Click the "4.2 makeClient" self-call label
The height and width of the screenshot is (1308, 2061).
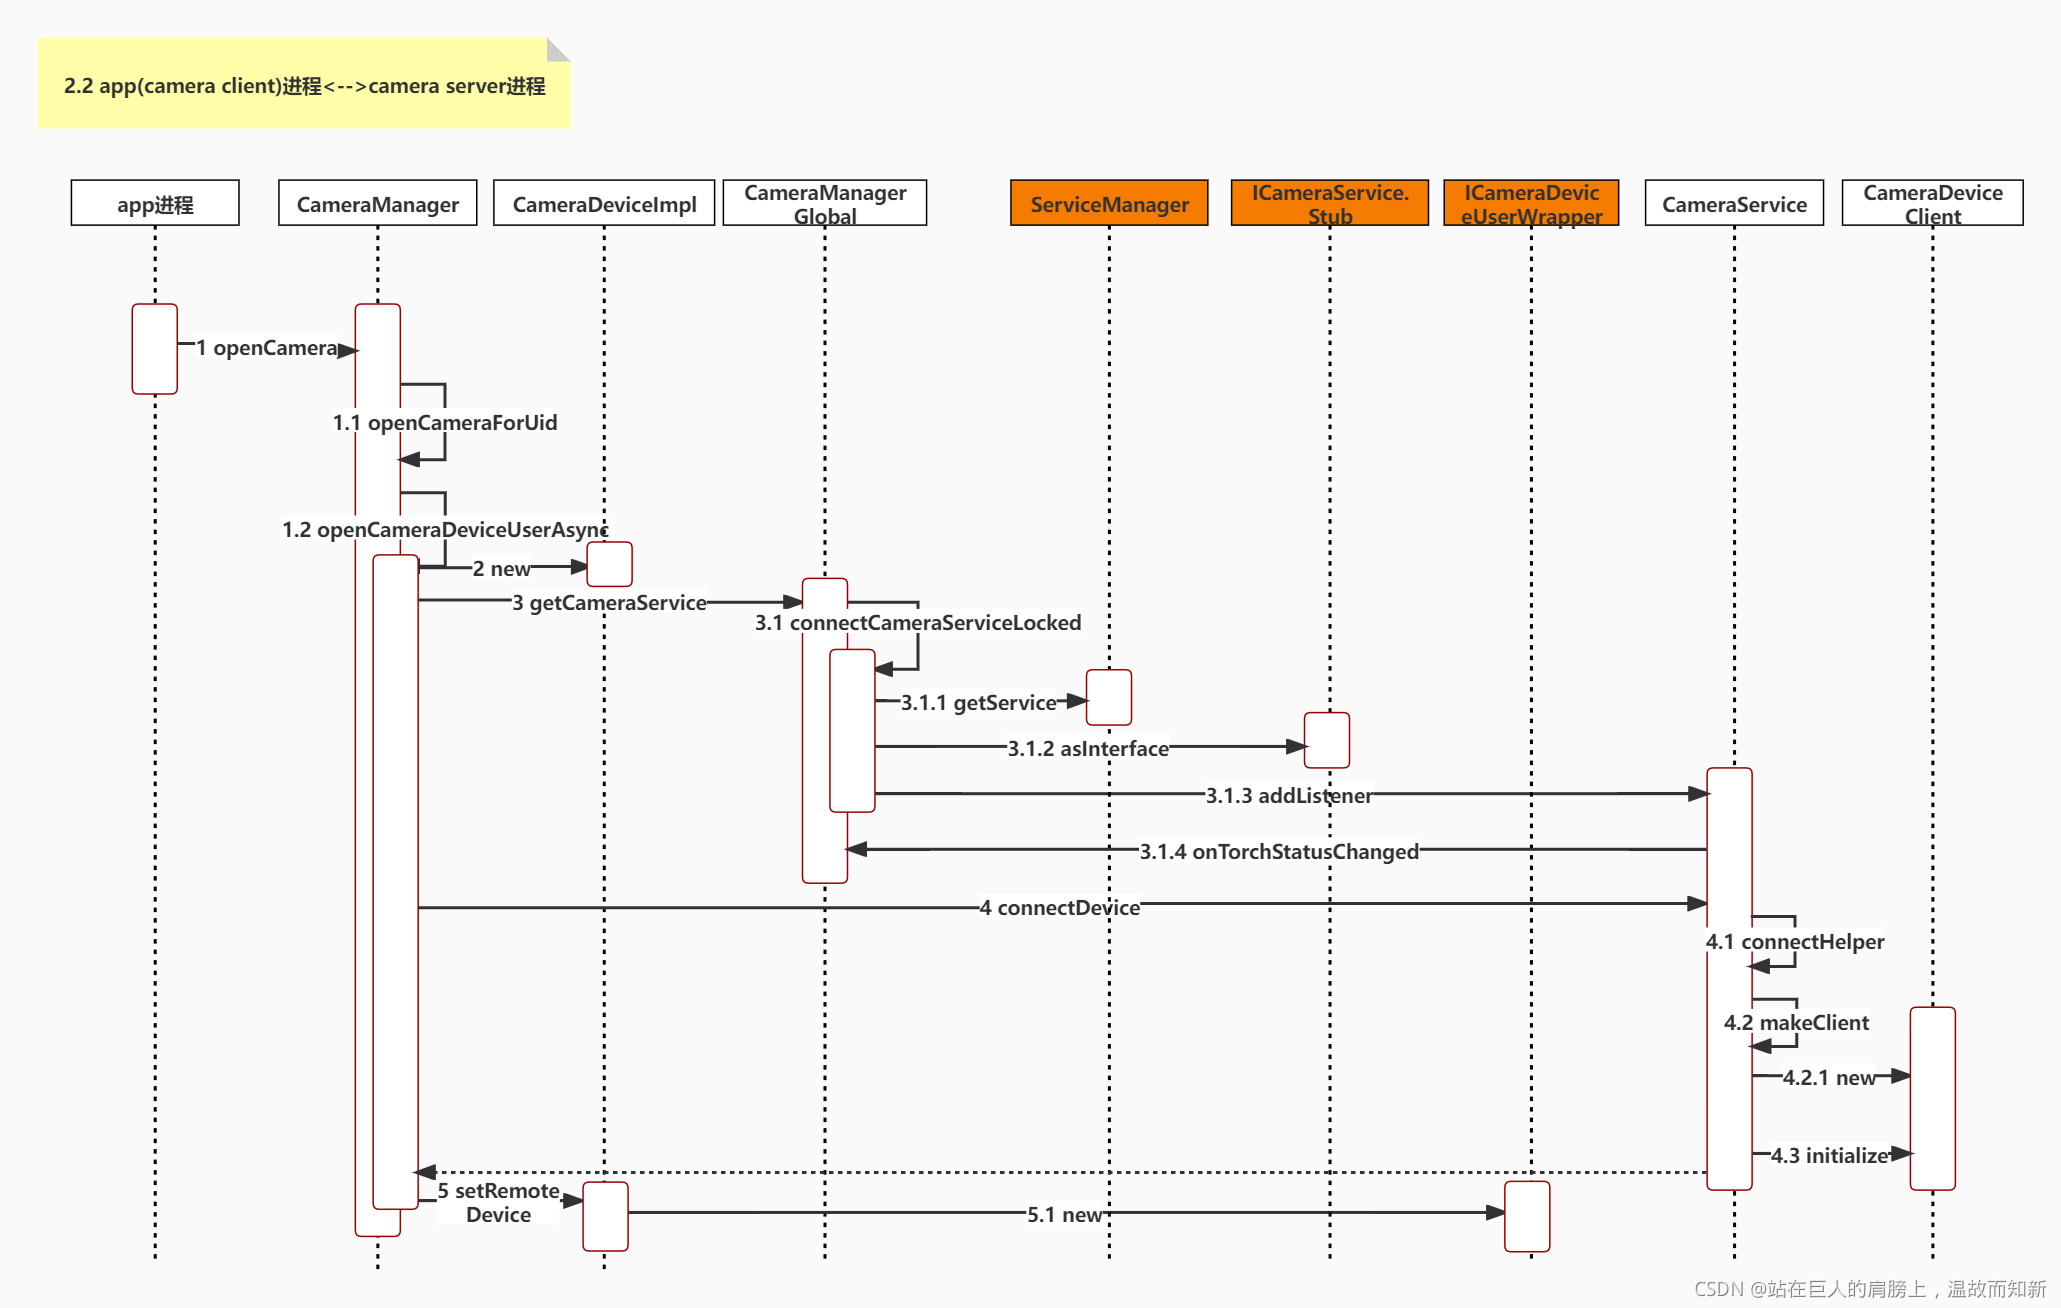point(1796,1023)
